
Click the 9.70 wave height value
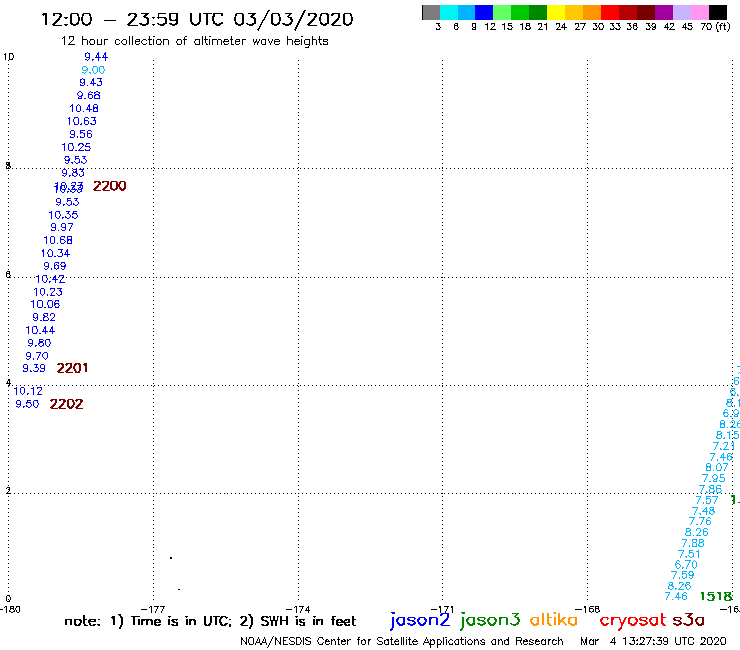(x=37, y=356)
